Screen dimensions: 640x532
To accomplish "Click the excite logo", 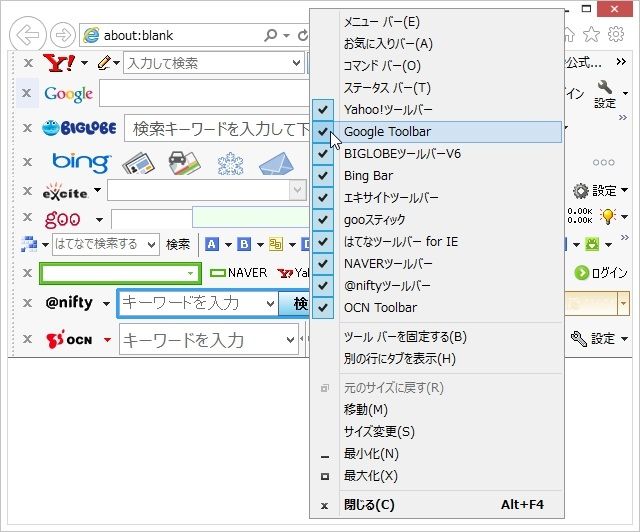I will click(x=65, y=191).
